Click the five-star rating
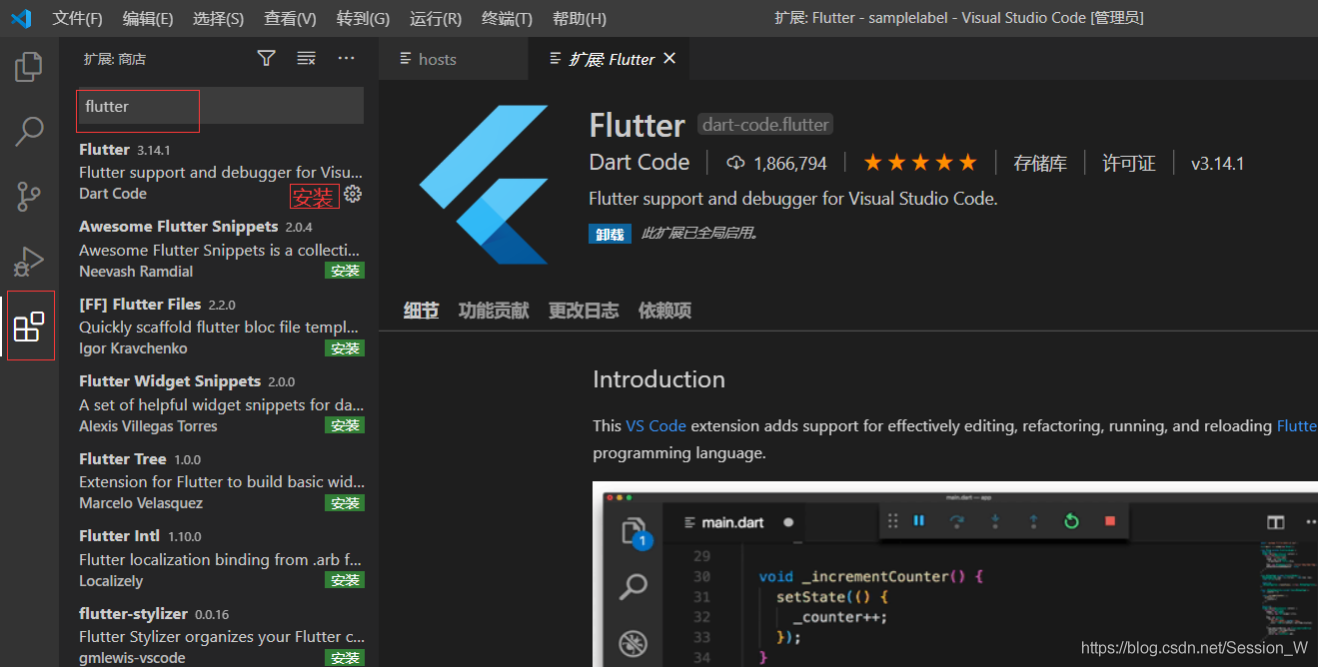The height and width of the screenshot is (667, 1318). click(920, 163)
